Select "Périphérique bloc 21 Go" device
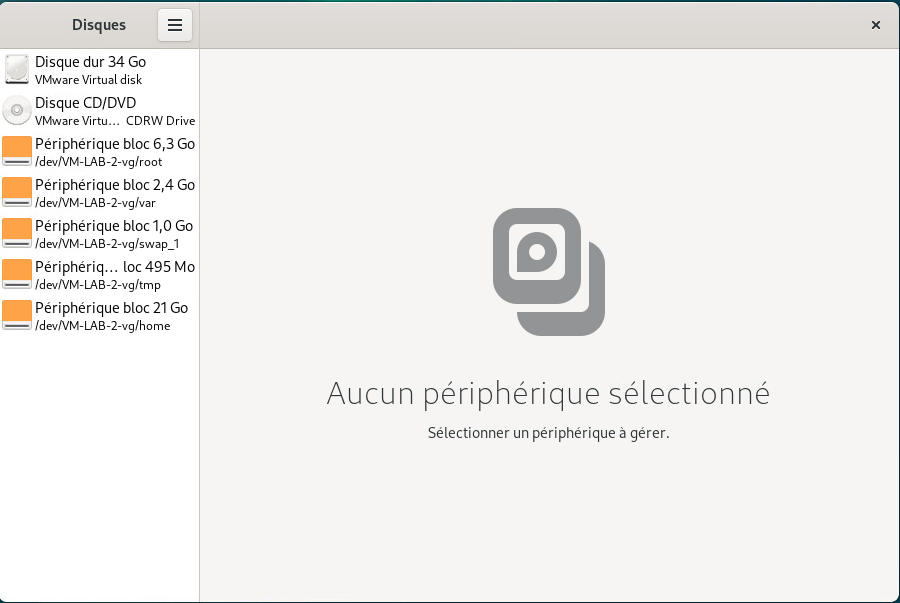900x603 pixels. 111,308
